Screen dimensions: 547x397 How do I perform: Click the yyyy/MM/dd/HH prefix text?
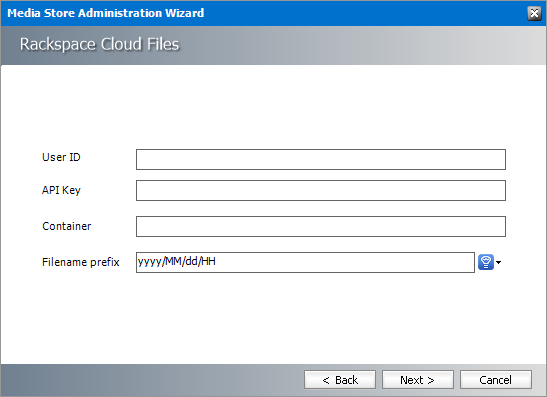click(177, 261)
